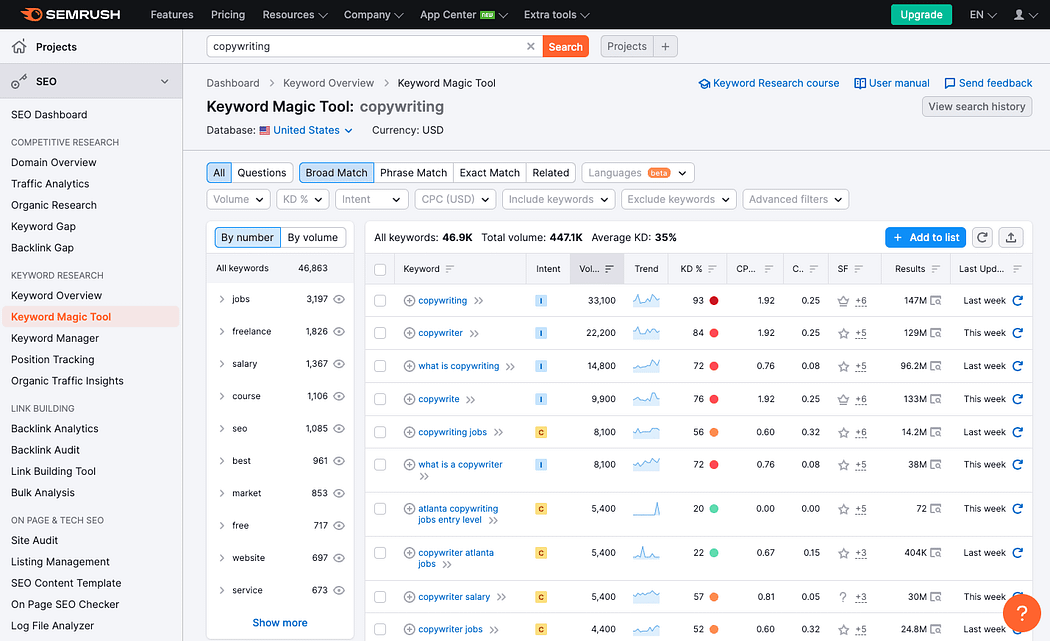The width and height of the screenshot is (1050, 641).
Task: Click the Projects home icon
Action: (x=19, y=46)
